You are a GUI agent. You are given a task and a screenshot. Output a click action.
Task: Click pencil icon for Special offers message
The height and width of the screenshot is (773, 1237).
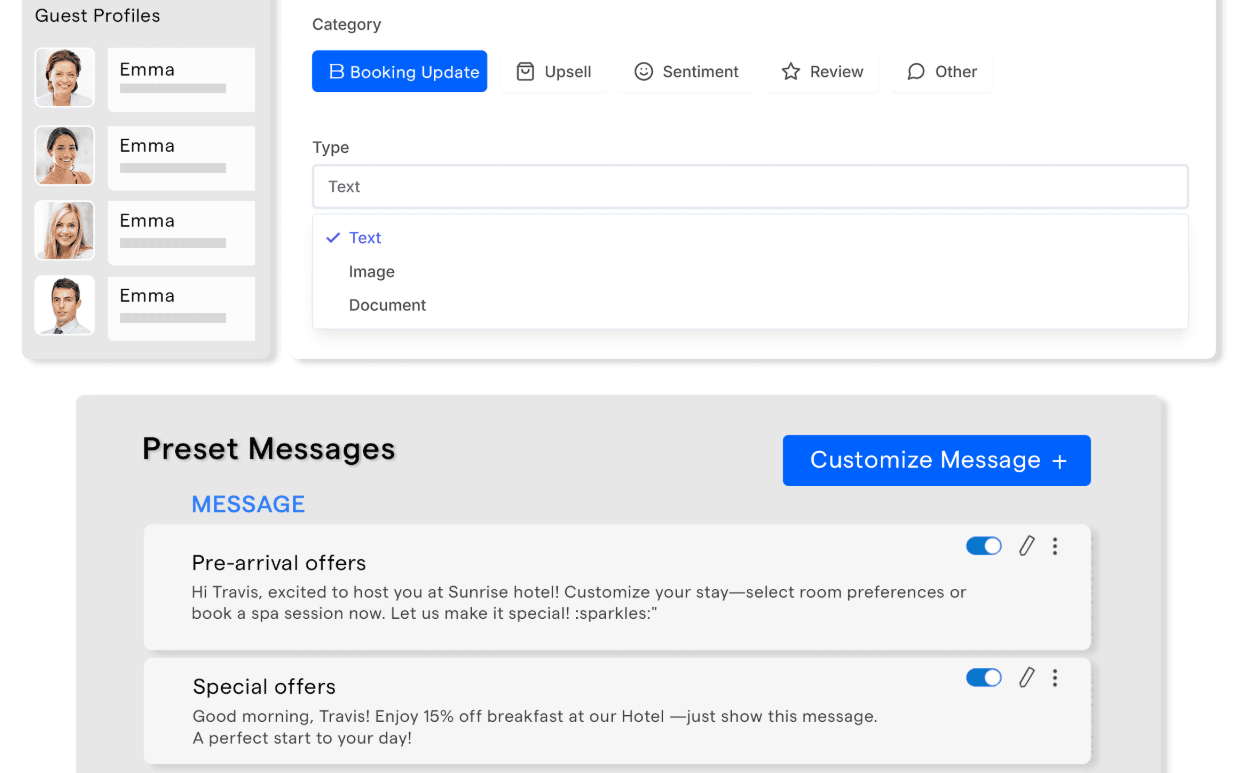(1026, 678)
